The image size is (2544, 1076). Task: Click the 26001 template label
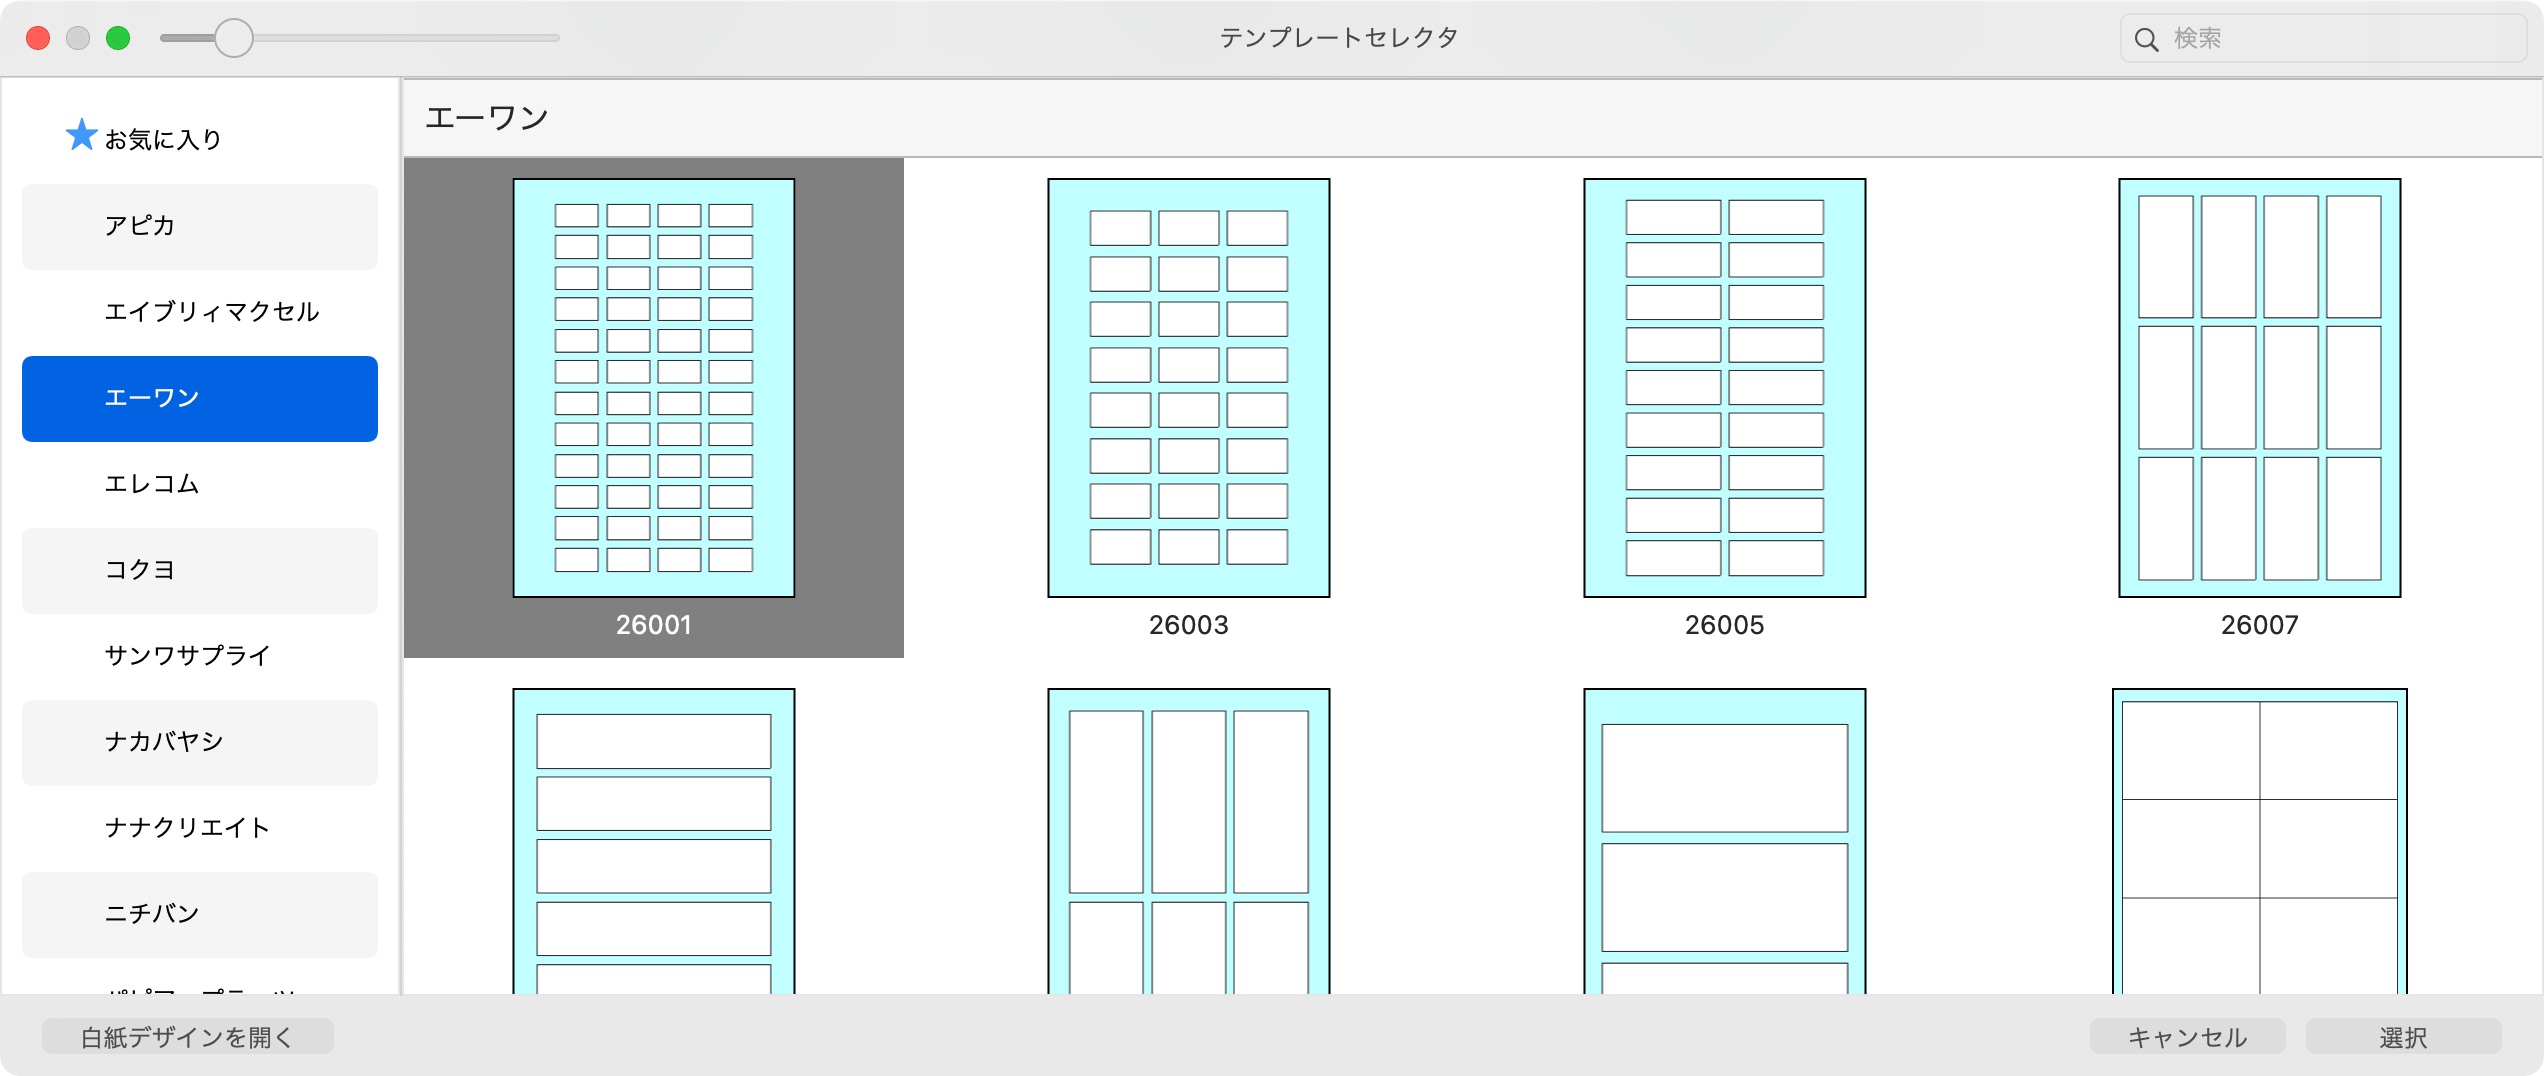click(654, 625)
